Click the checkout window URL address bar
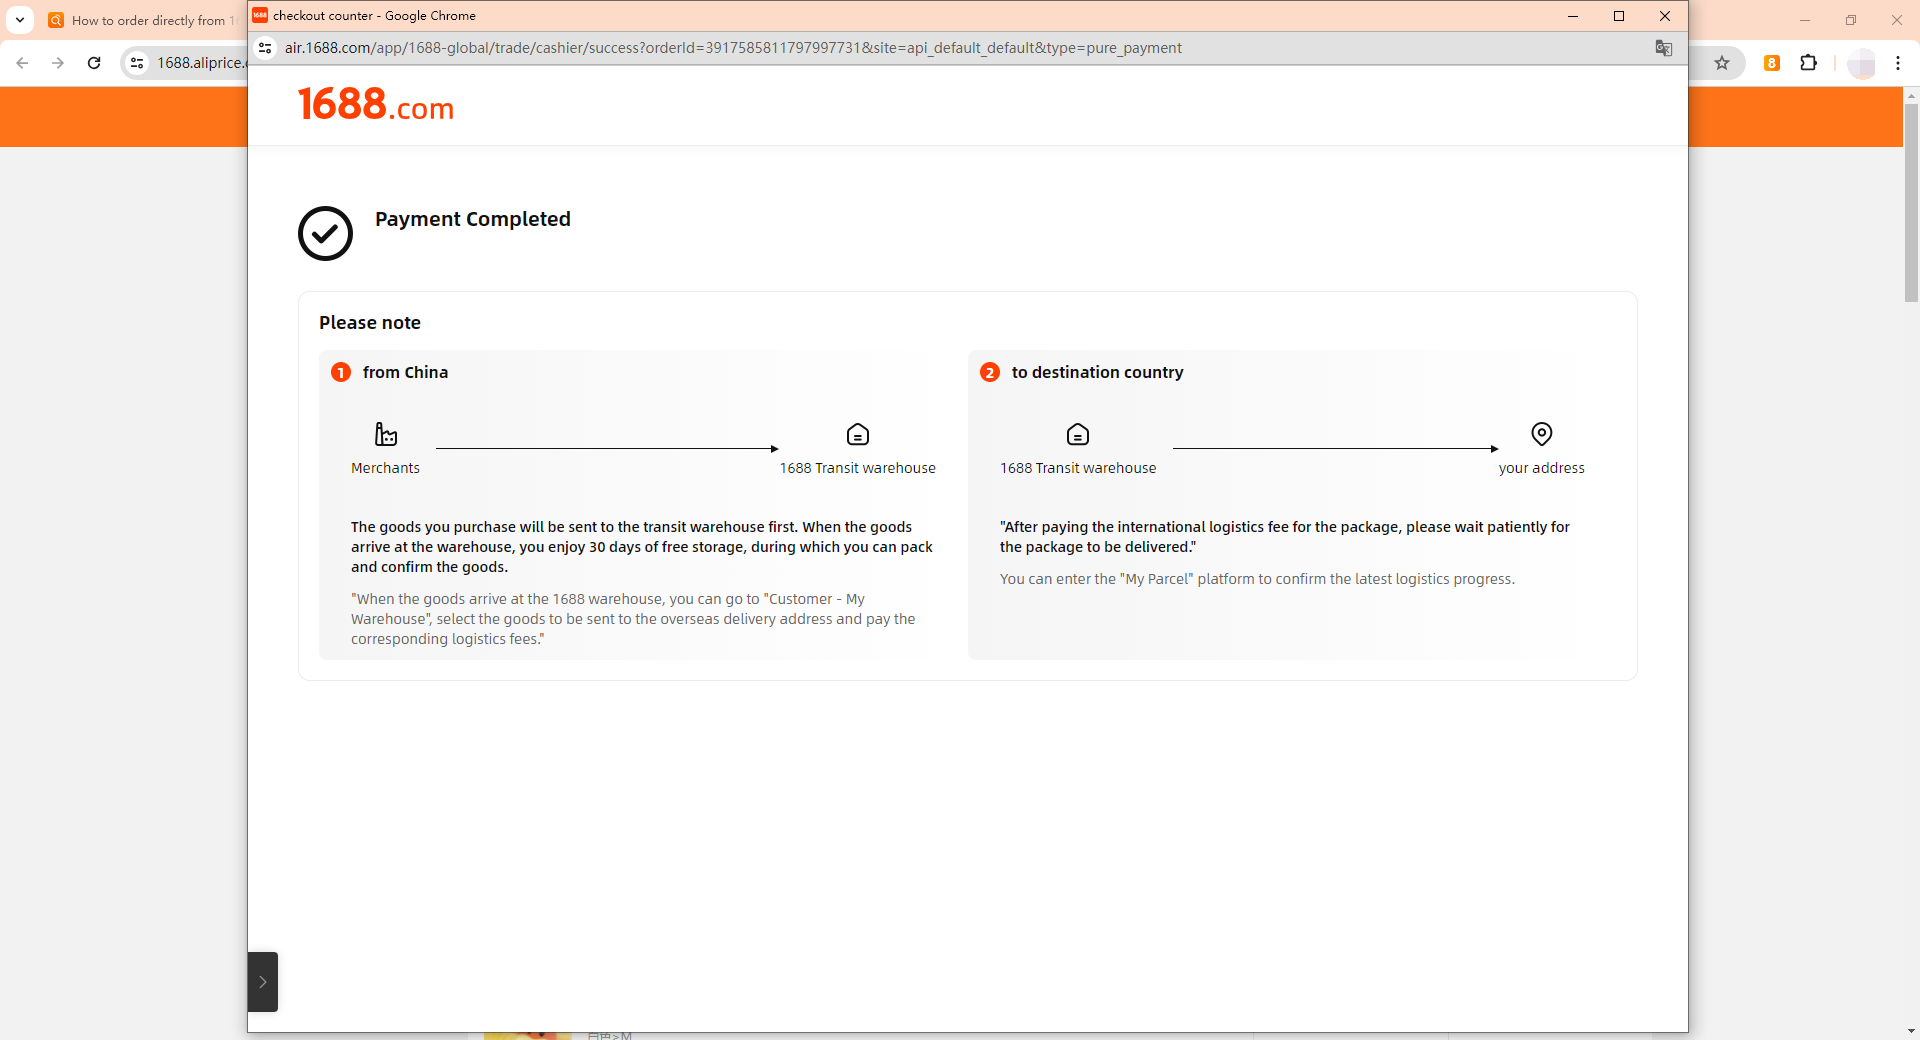 (x=733, y=48)
